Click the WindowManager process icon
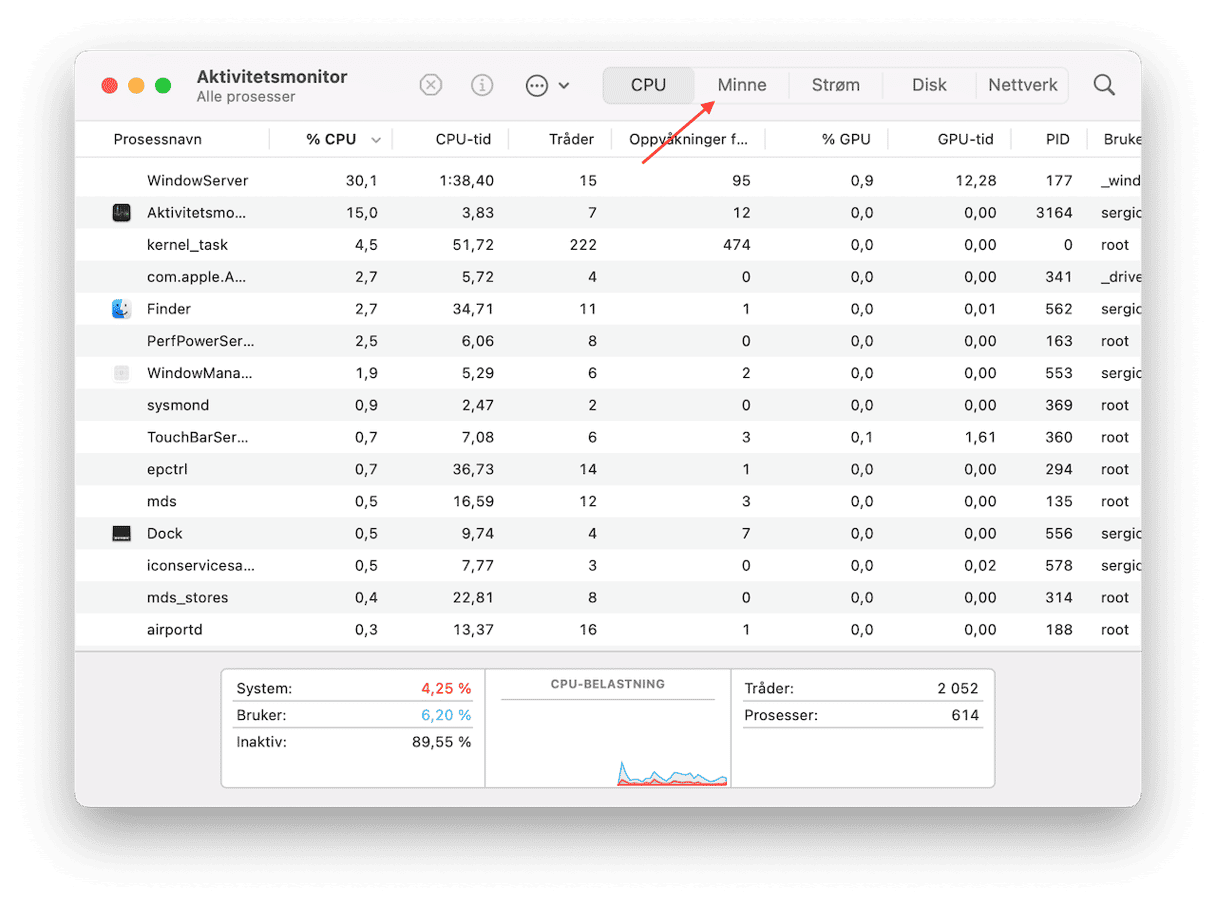 [x=121, y=373]
